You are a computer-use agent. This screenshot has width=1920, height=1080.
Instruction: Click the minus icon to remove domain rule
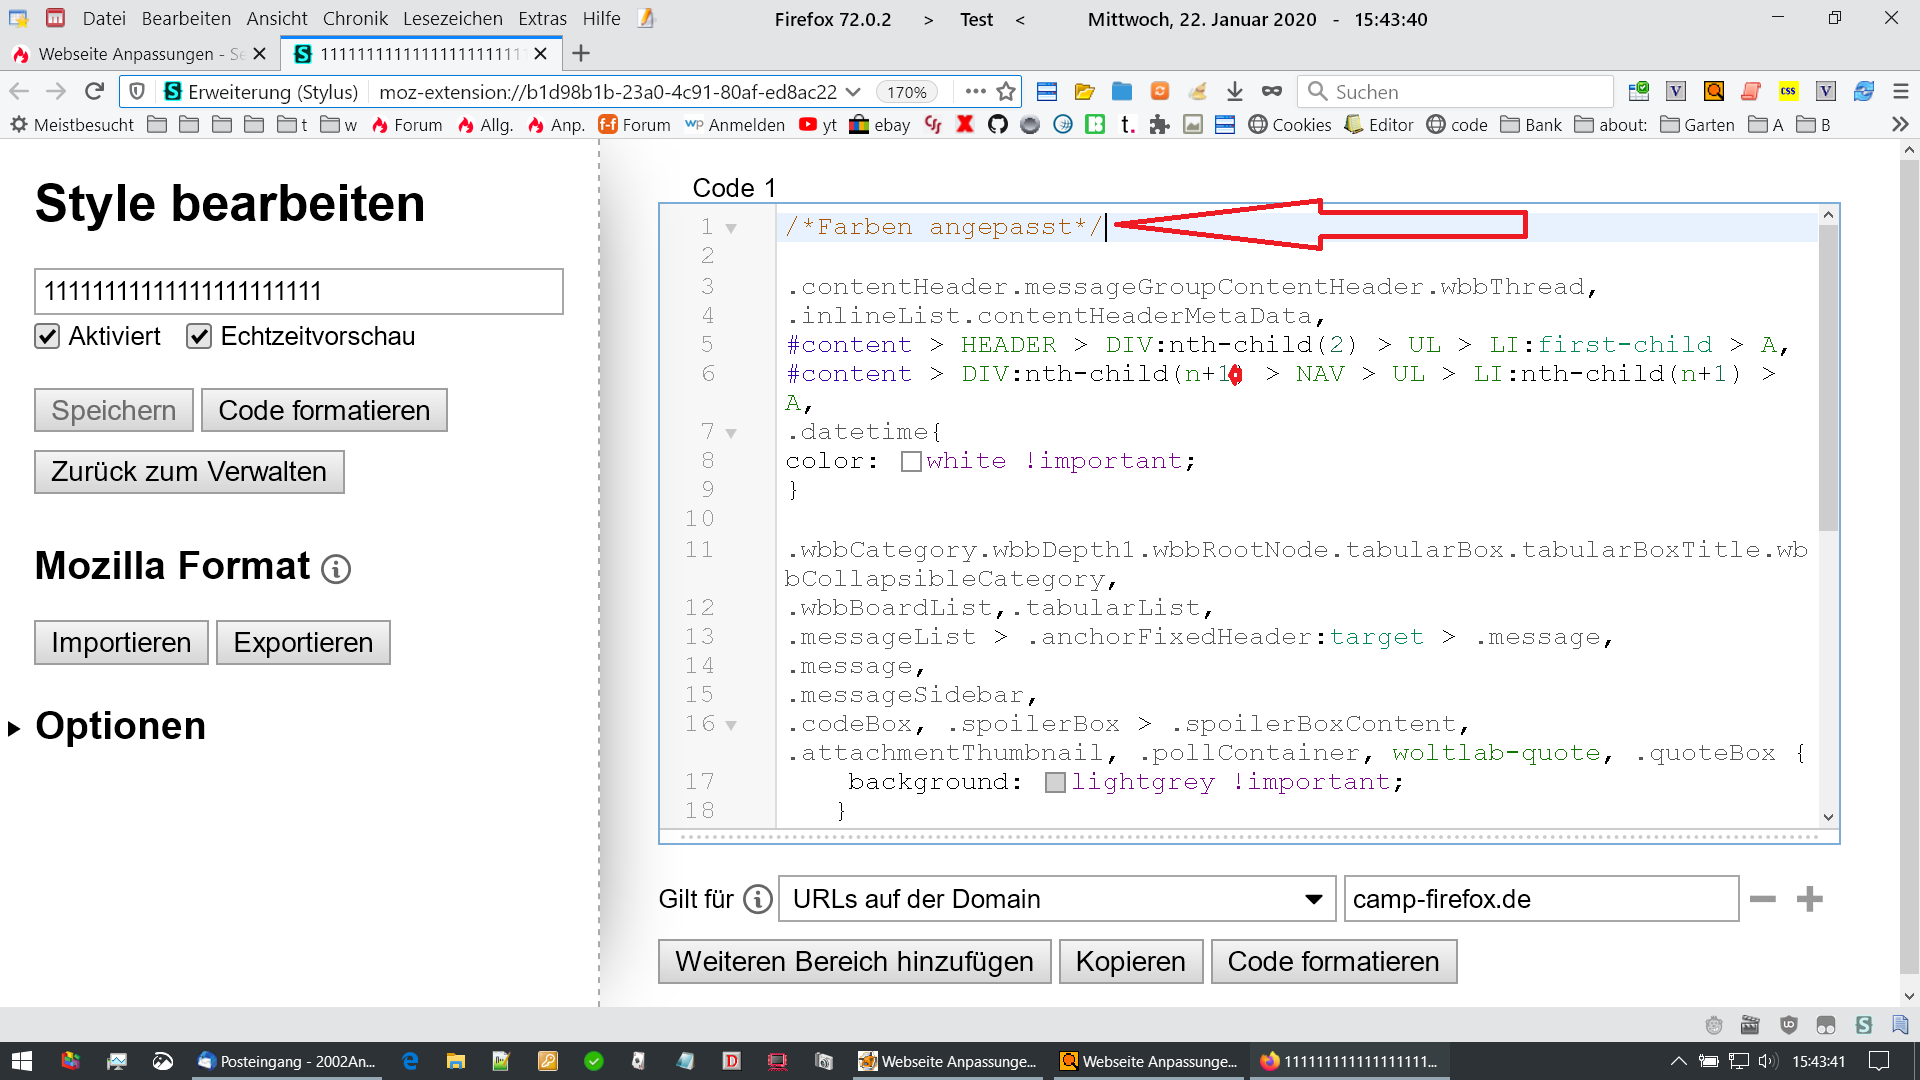point(1762,899)
